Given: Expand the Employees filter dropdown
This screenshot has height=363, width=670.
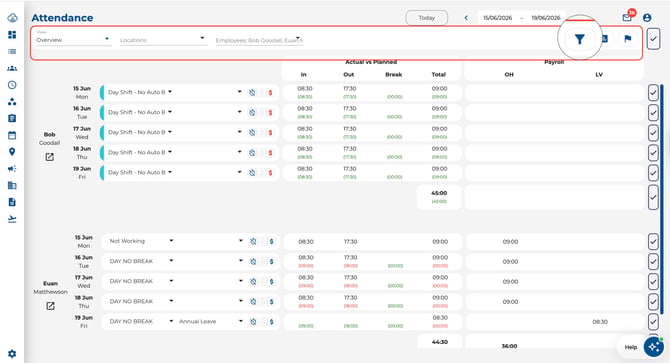Looking at the screenshot, I should coord(259,40).
